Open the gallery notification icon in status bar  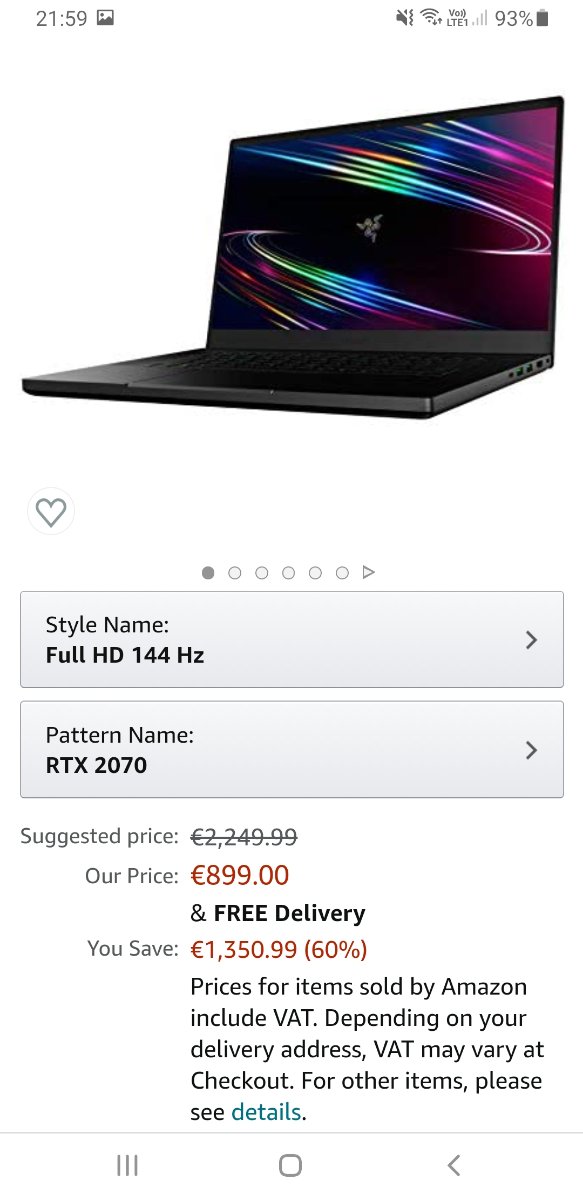(106, 18)
